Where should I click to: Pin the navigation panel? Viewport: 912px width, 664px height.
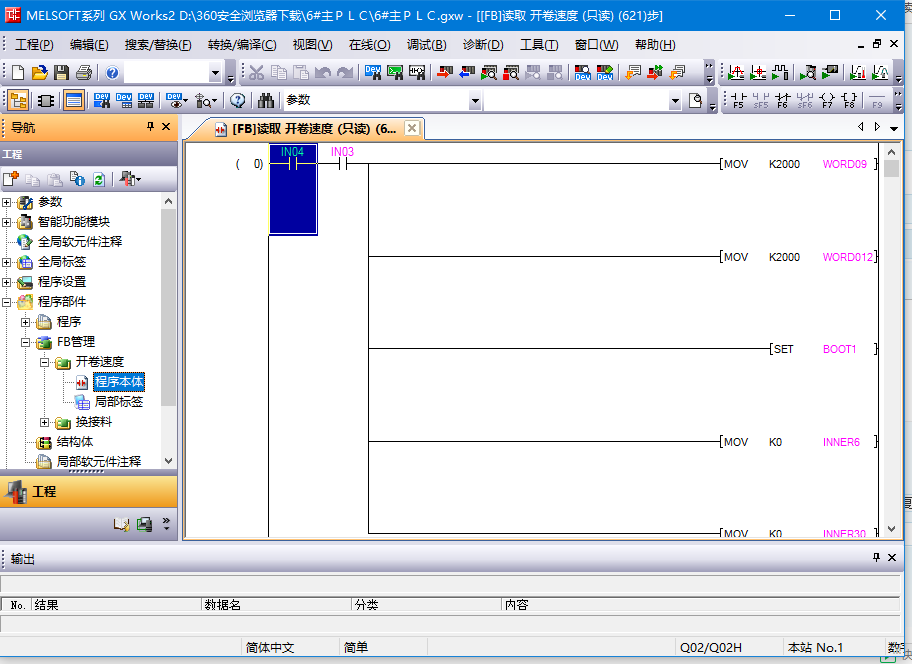(151, 127)
